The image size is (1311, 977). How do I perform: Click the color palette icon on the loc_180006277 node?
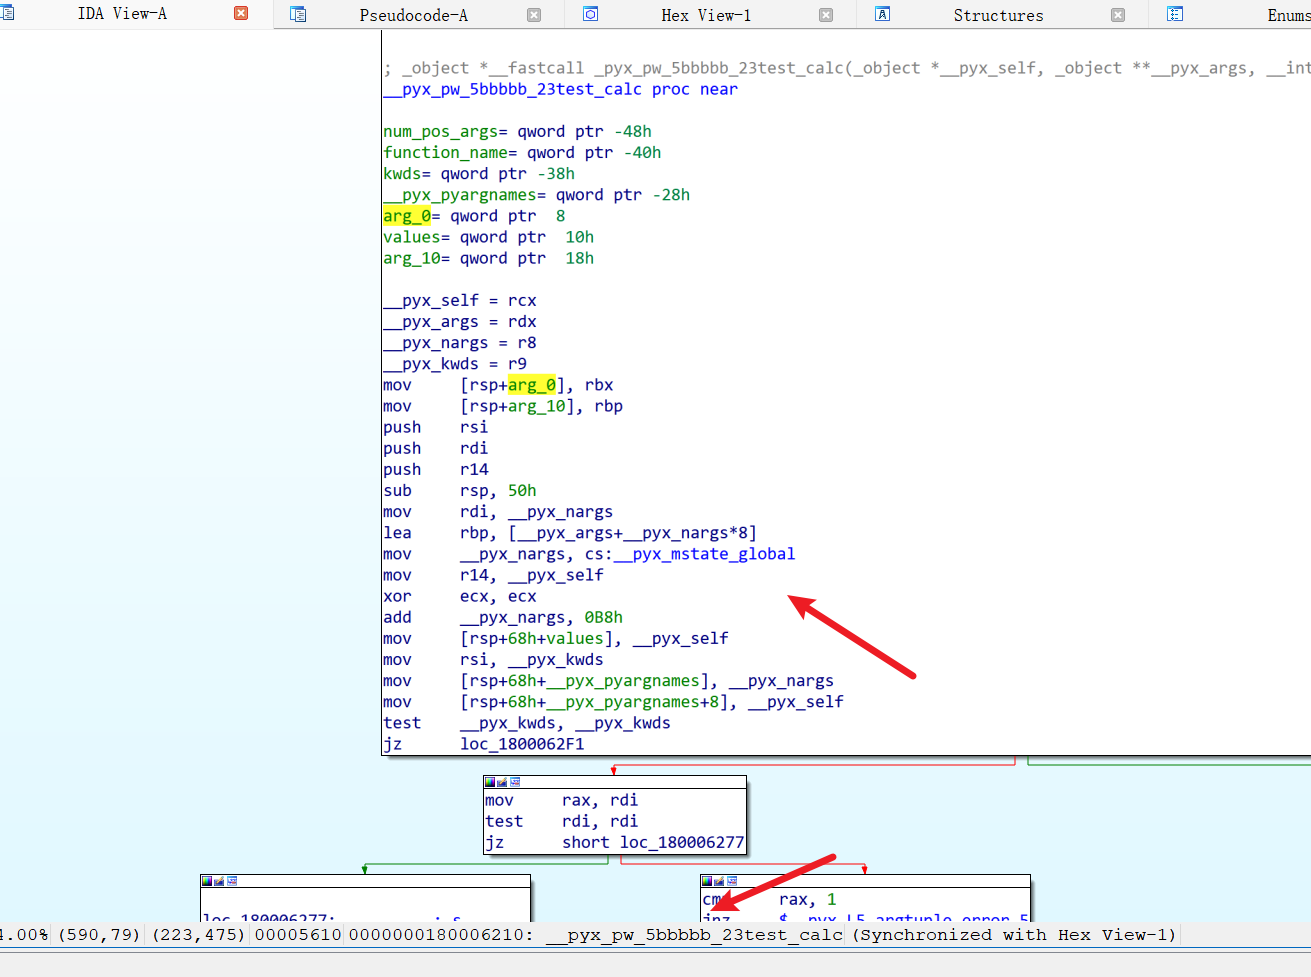tap(207, 881)
